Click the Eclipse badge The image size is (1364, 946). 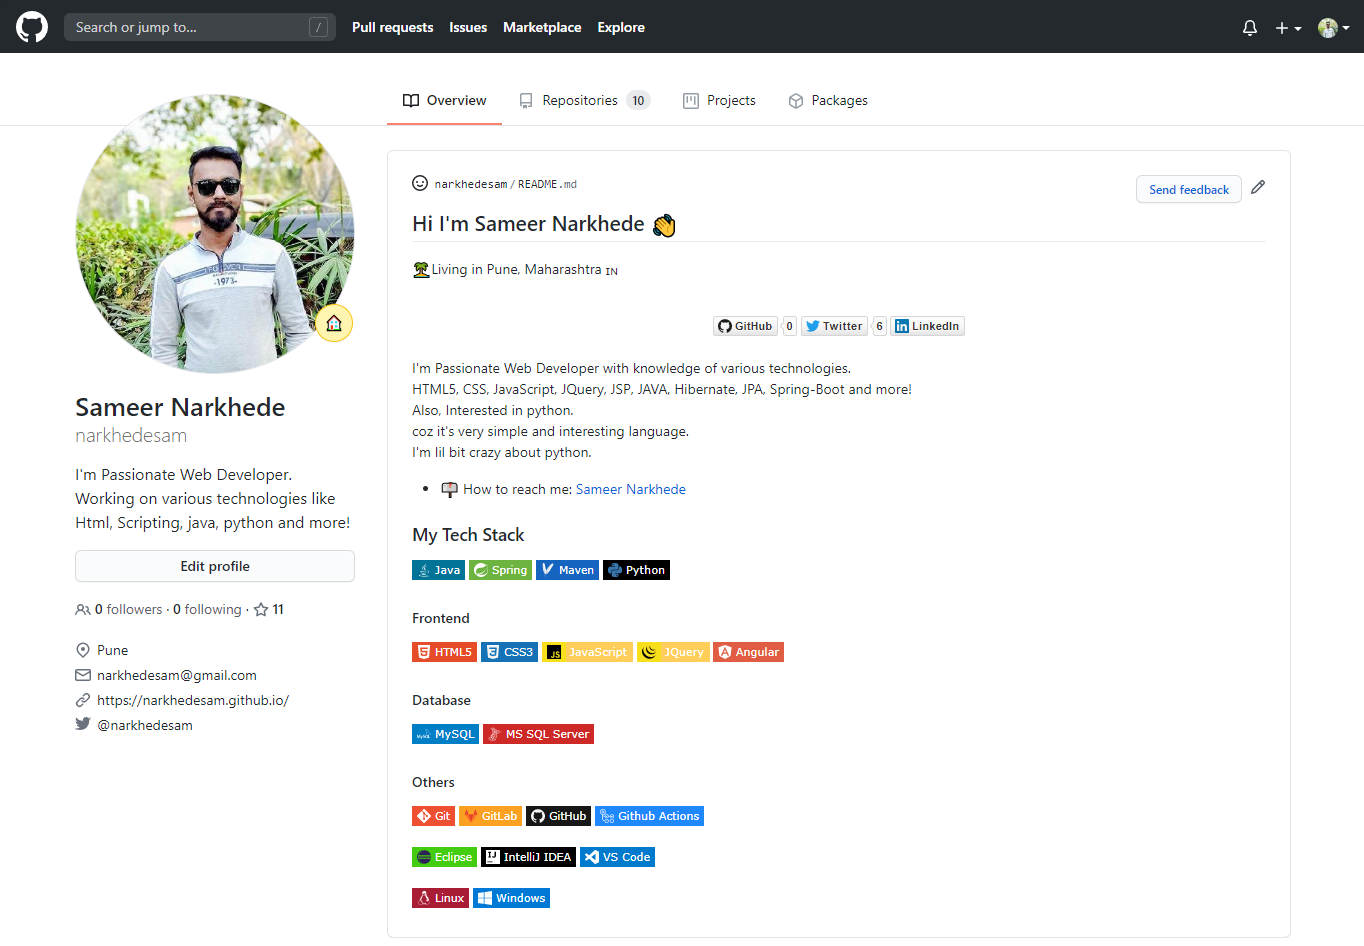[444, 857]
